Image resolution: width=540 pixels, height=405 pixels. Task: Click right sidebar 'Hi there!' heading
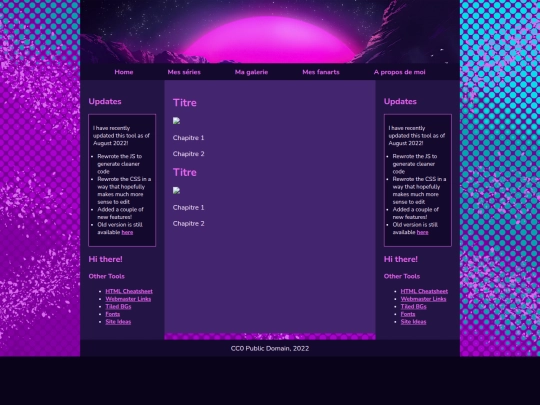click(401, 259)
